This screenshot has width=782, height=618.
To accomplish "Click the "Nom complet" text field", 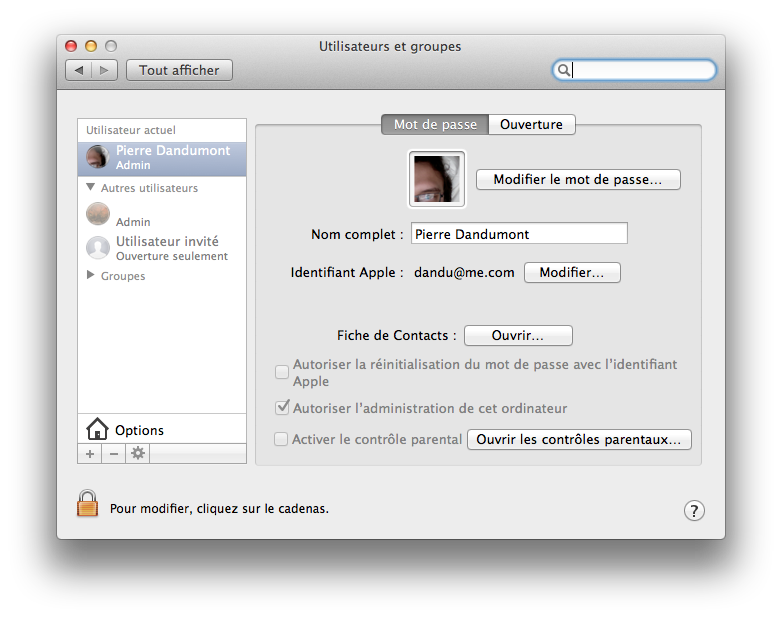I will 518,234.
